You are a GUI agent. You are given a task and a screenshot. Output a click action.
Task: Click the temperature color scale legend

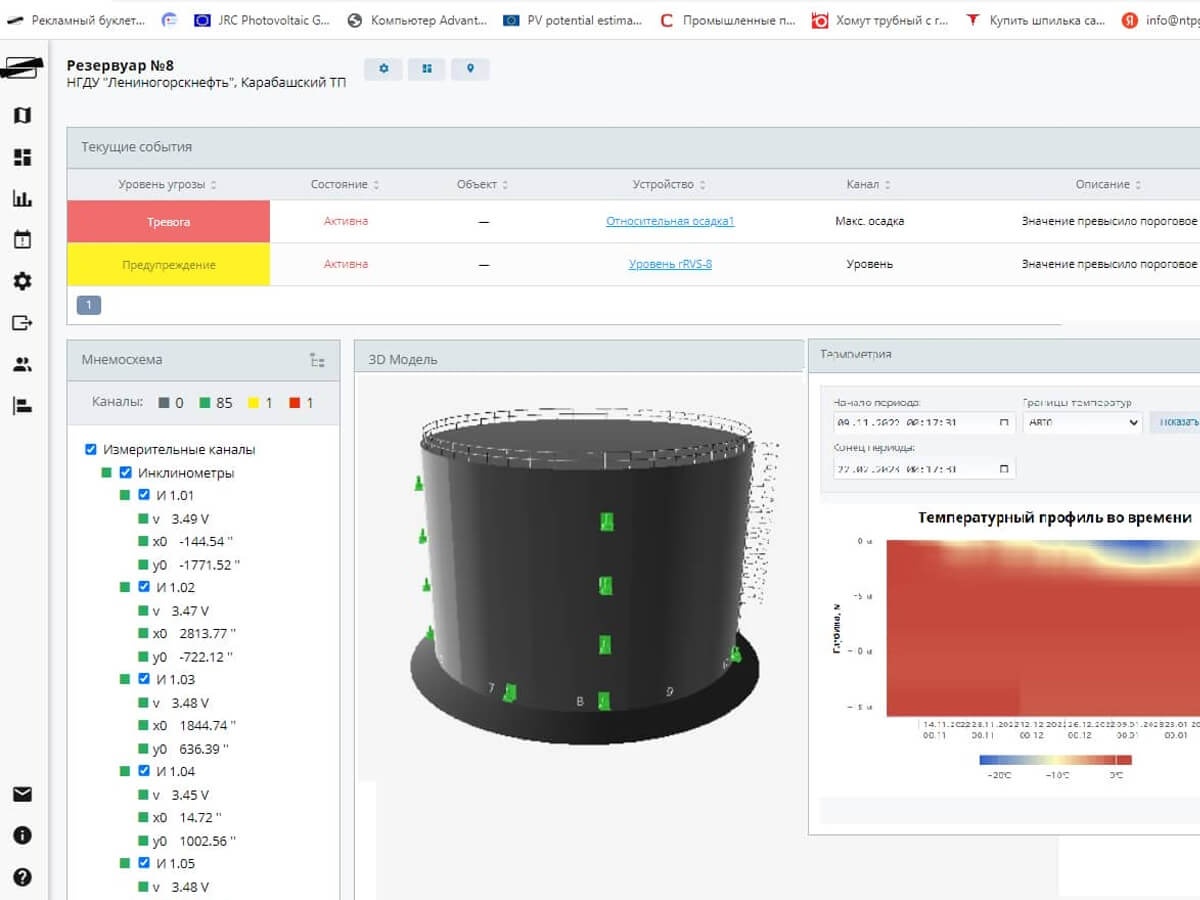(1054, 759)
